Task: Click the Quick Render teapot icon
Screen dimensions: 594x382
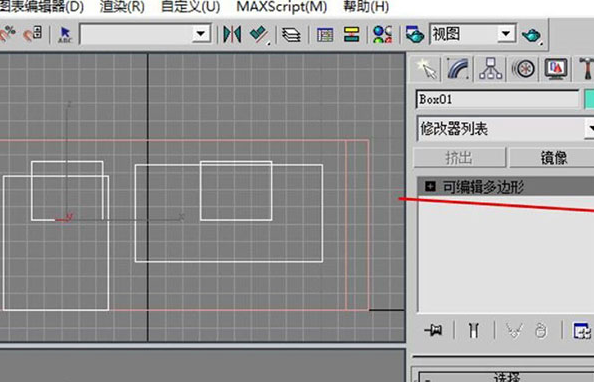Action: [531, 35]
